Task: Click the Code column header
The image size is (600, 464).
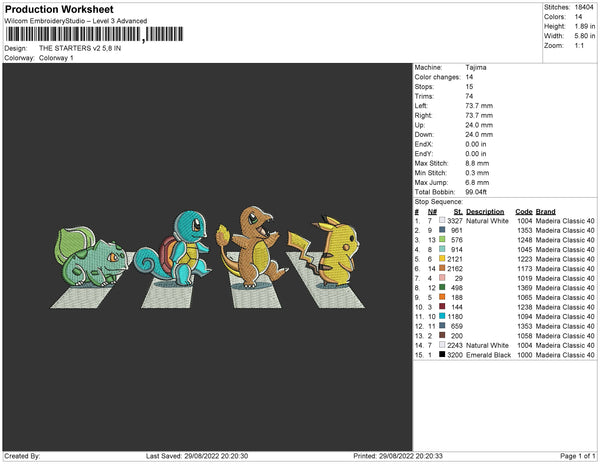Action: (523, 212)
